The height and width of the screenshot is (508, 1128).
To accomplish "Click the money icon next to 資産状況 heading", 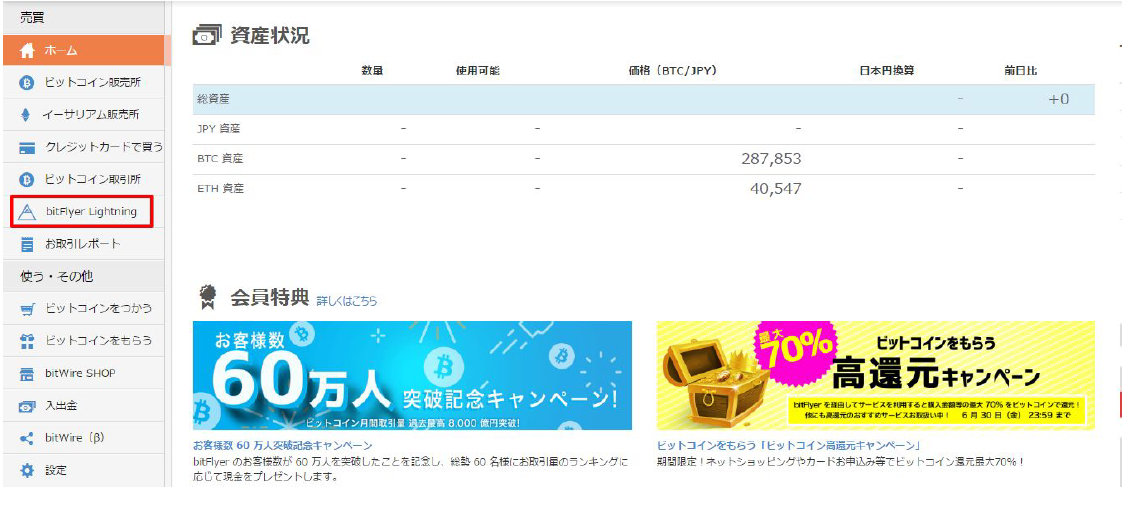I will pos(207,35).
